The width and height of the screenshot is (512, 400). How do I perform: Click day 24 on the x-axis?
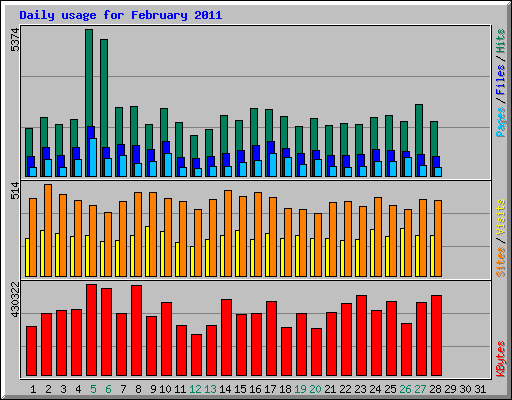(375, 389)
